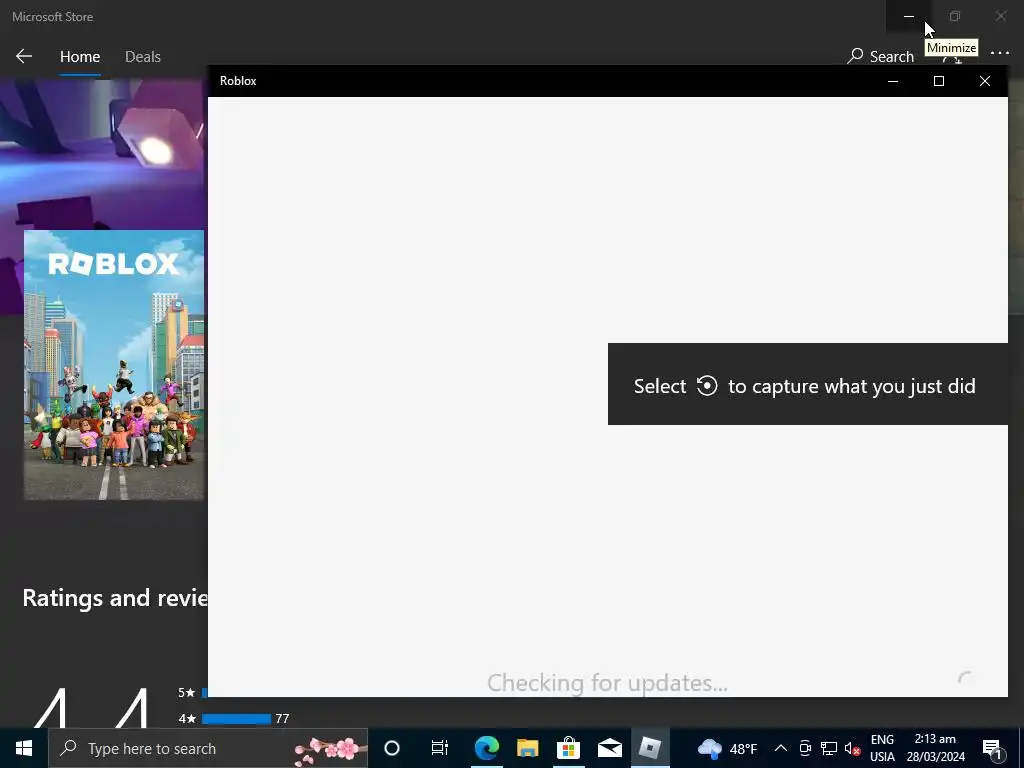Maximize the Roblox window

tap(938, 81)
